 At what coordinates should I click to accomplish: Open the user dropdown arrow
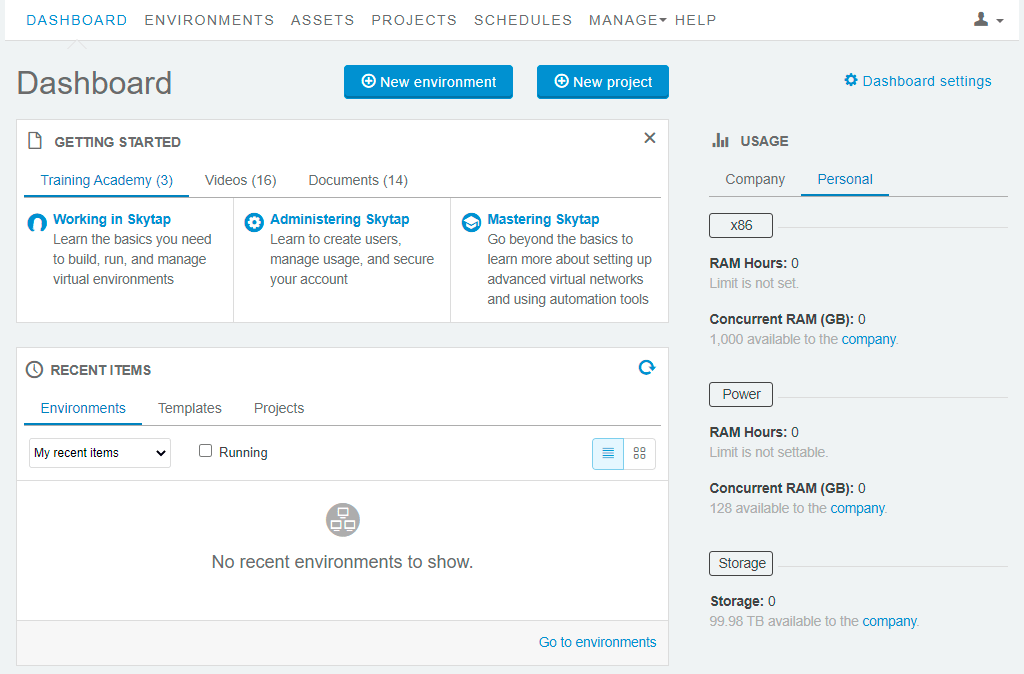(x=1000, y=21)
